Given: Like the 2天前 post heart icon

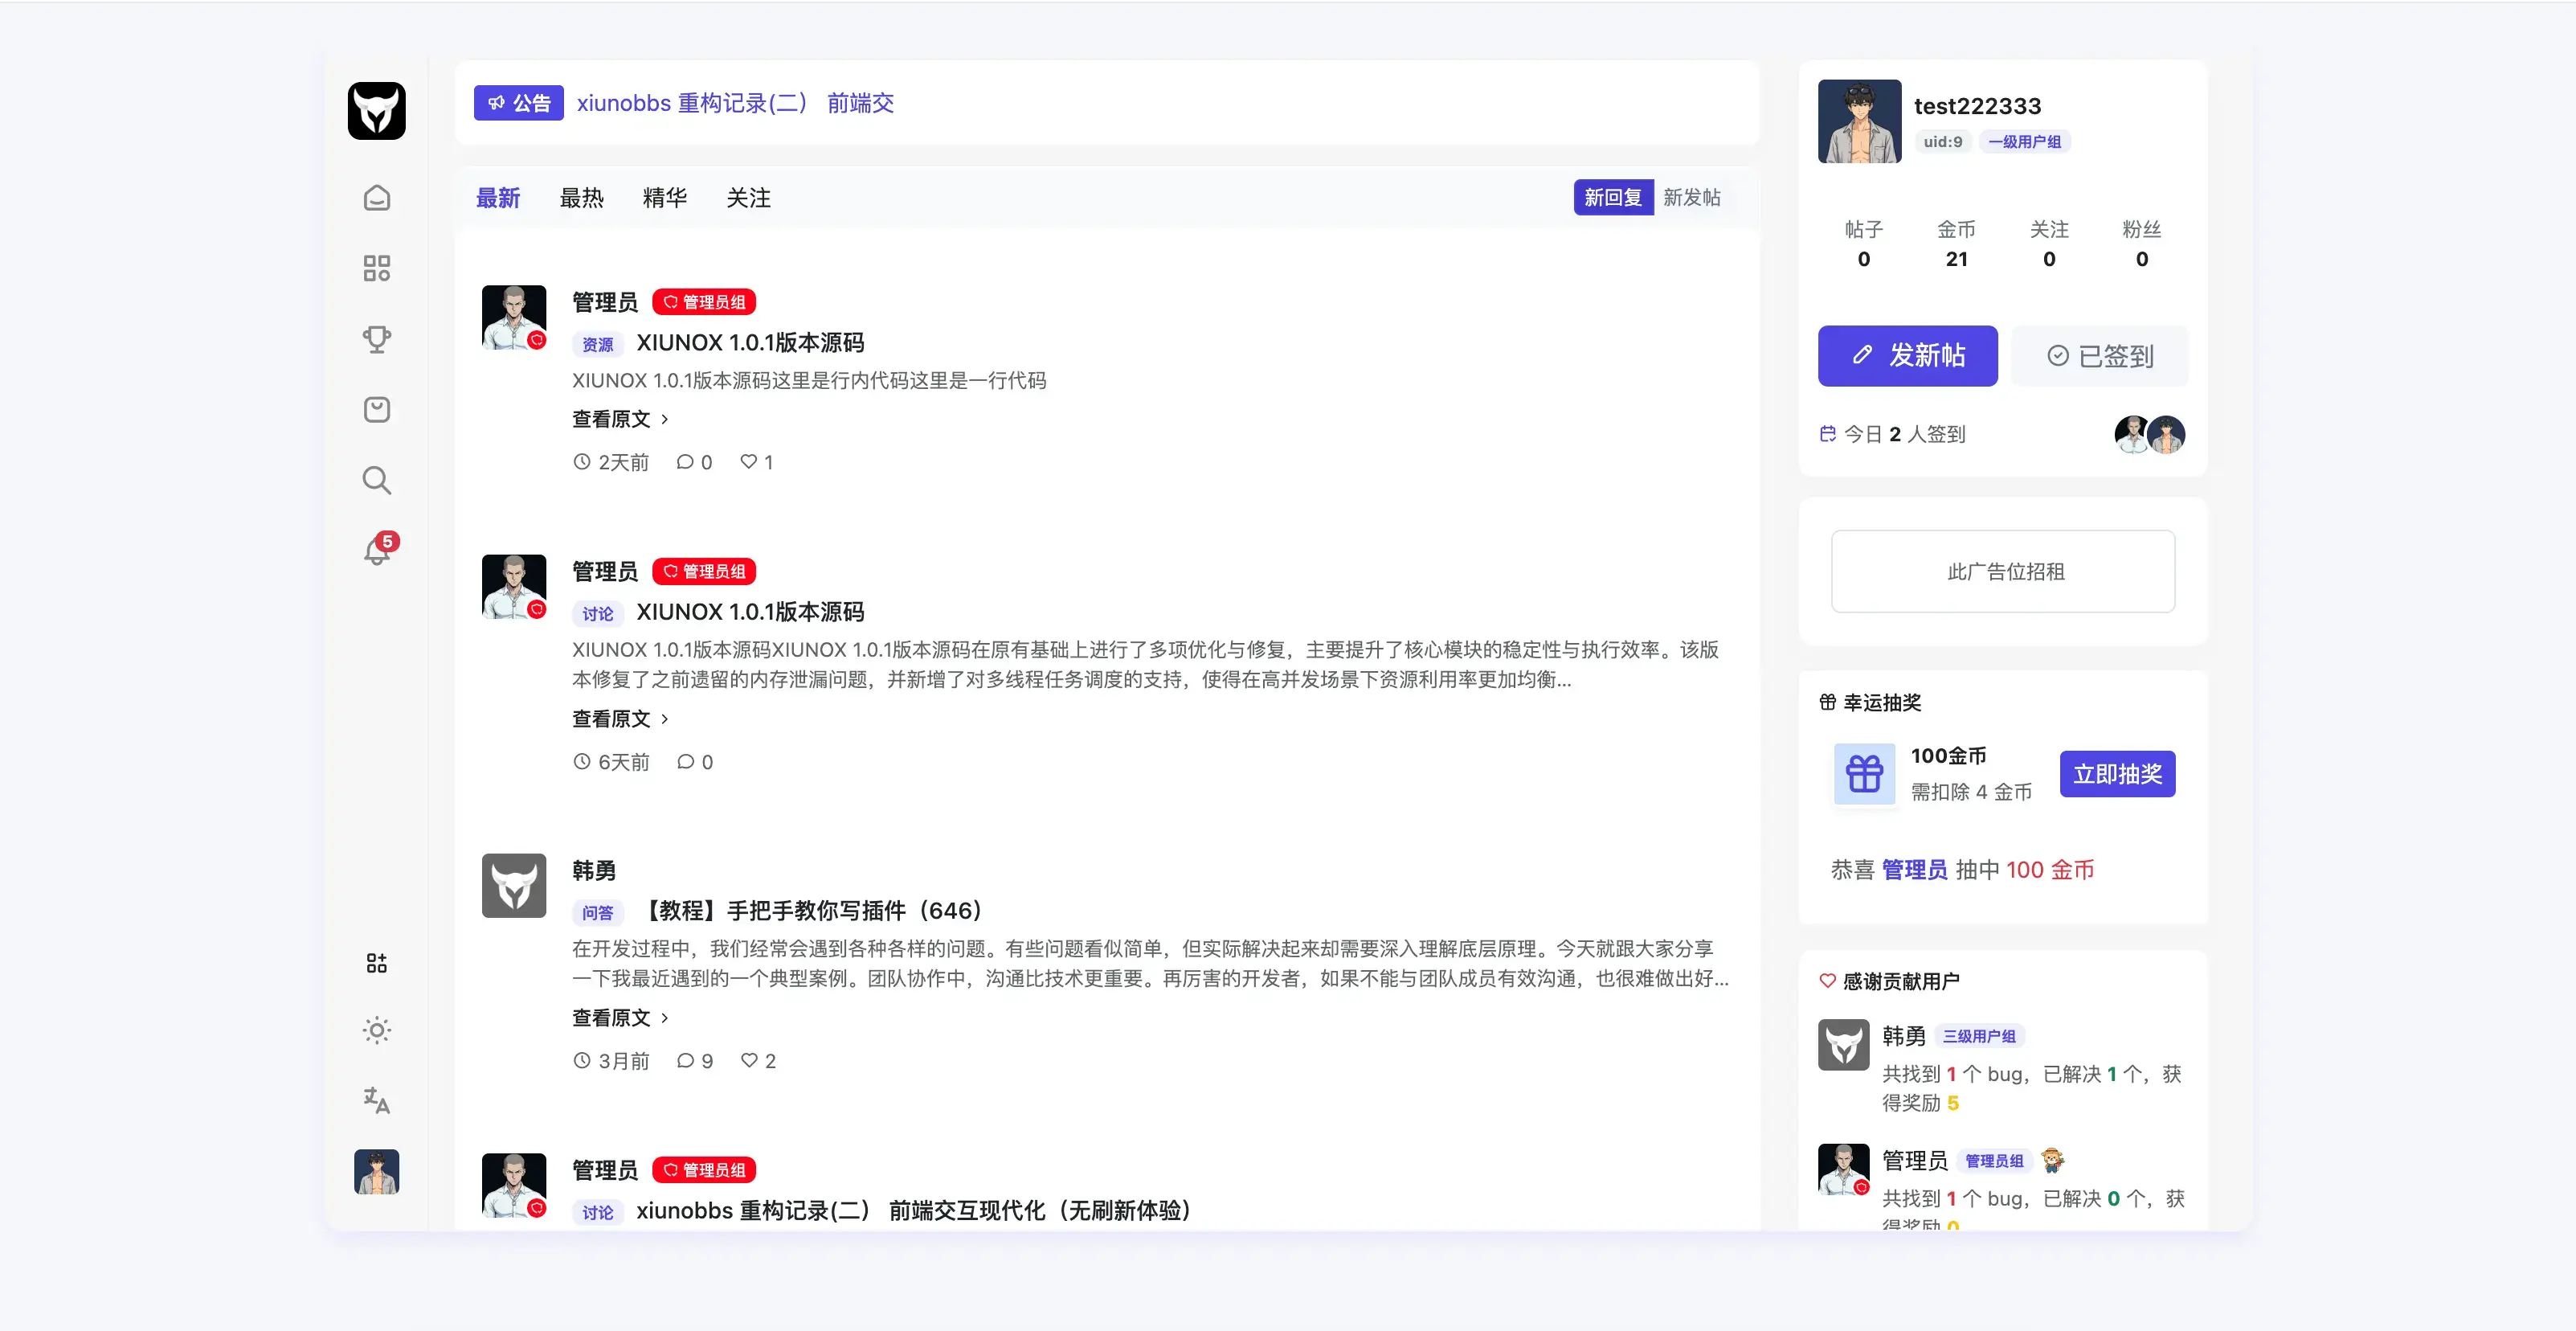Looking at the screenshot, I should pos(748,462).
